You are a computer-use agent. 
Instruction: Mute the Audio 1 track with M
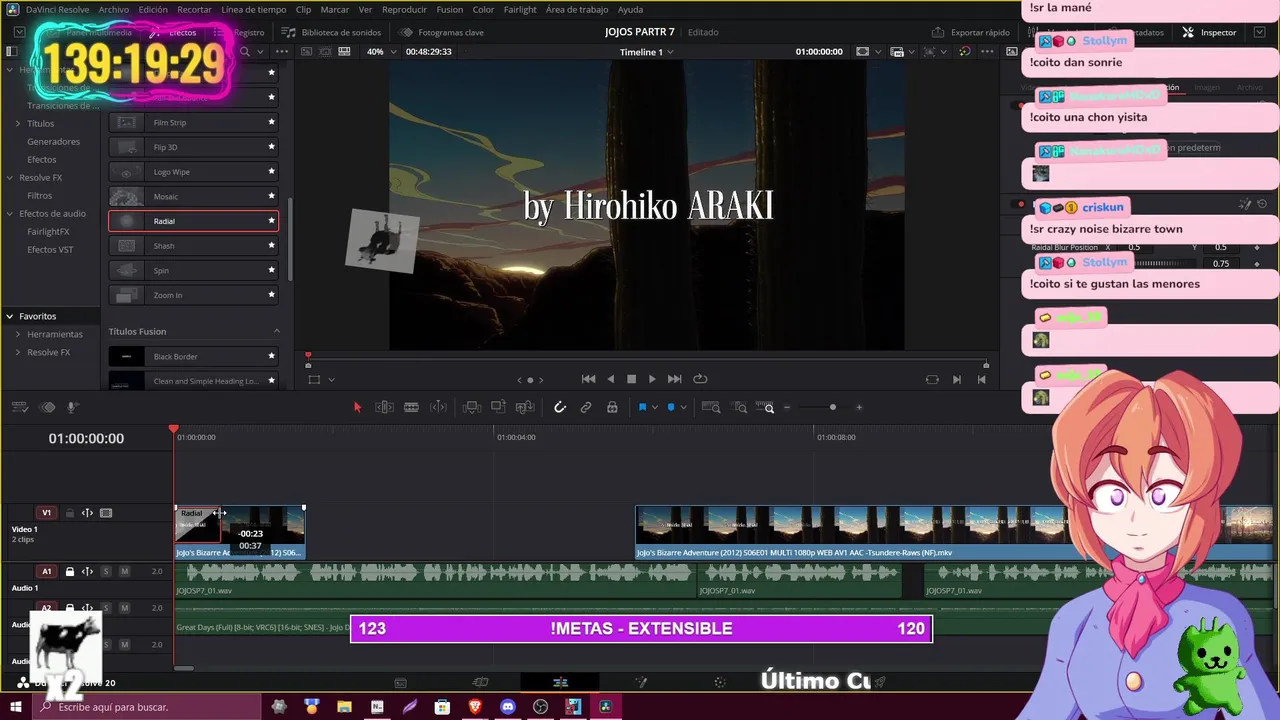(x=124, y=572)
